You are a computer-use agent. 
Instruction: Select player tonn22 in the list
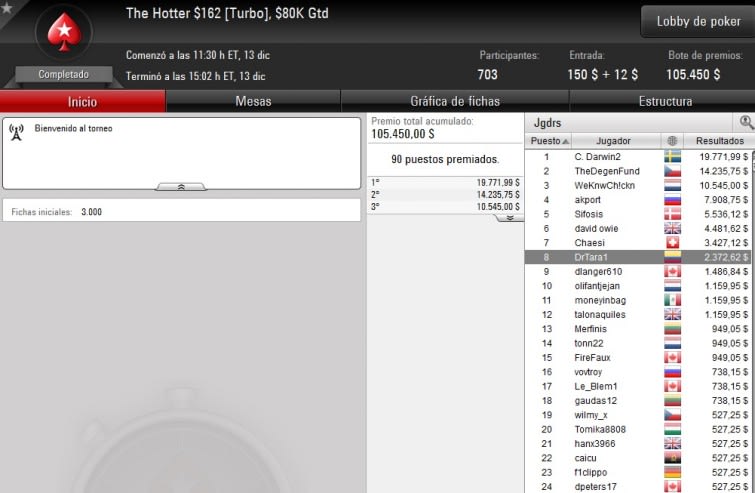(638, 343)
